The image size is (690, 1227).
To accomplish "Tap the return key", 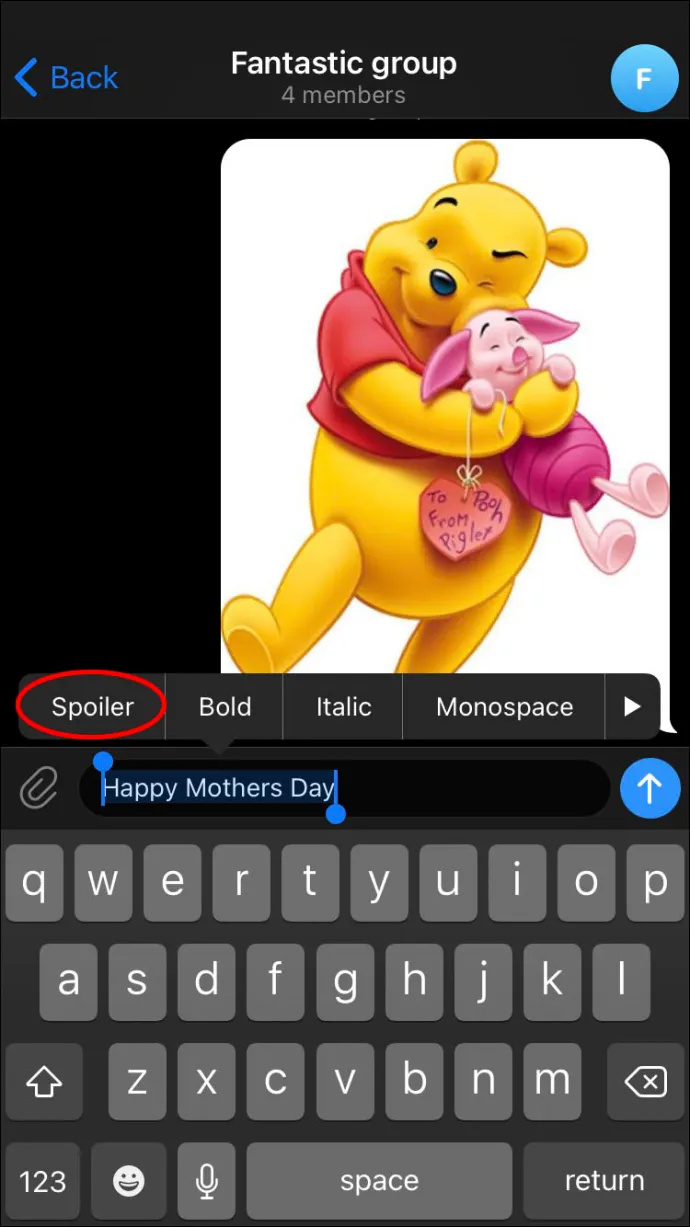I will pyautogui.click(x=604, y=1182).
